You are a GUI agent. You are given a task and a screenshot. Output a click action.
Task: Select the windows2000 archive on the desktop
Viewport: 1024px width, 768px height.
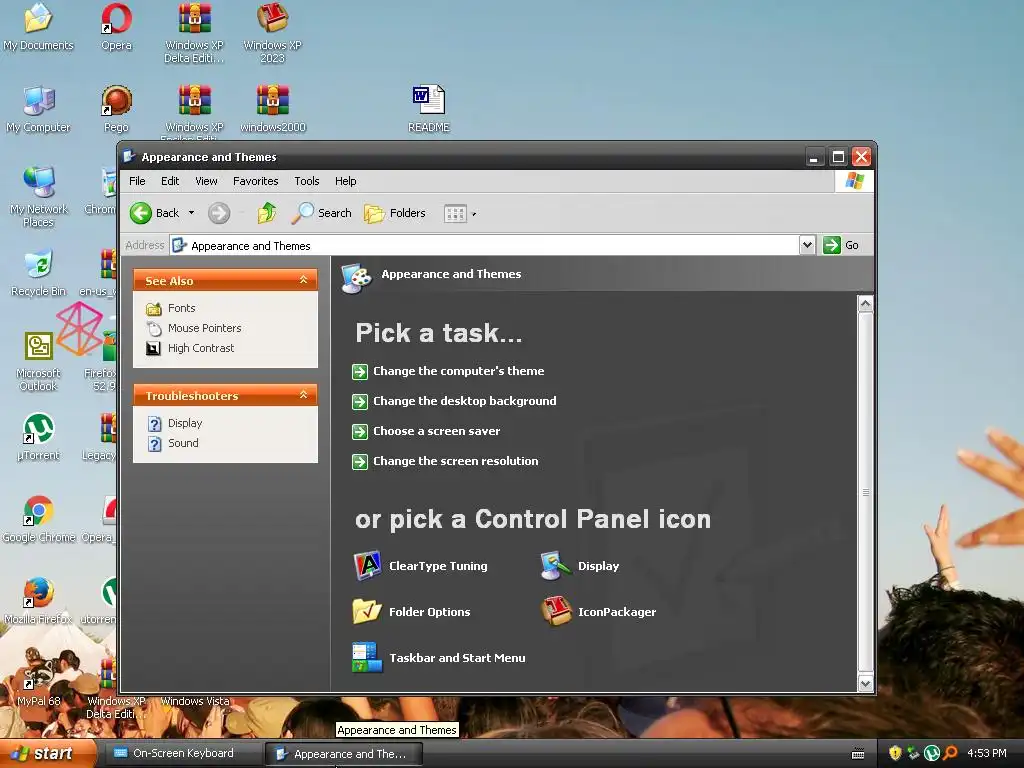272,109
